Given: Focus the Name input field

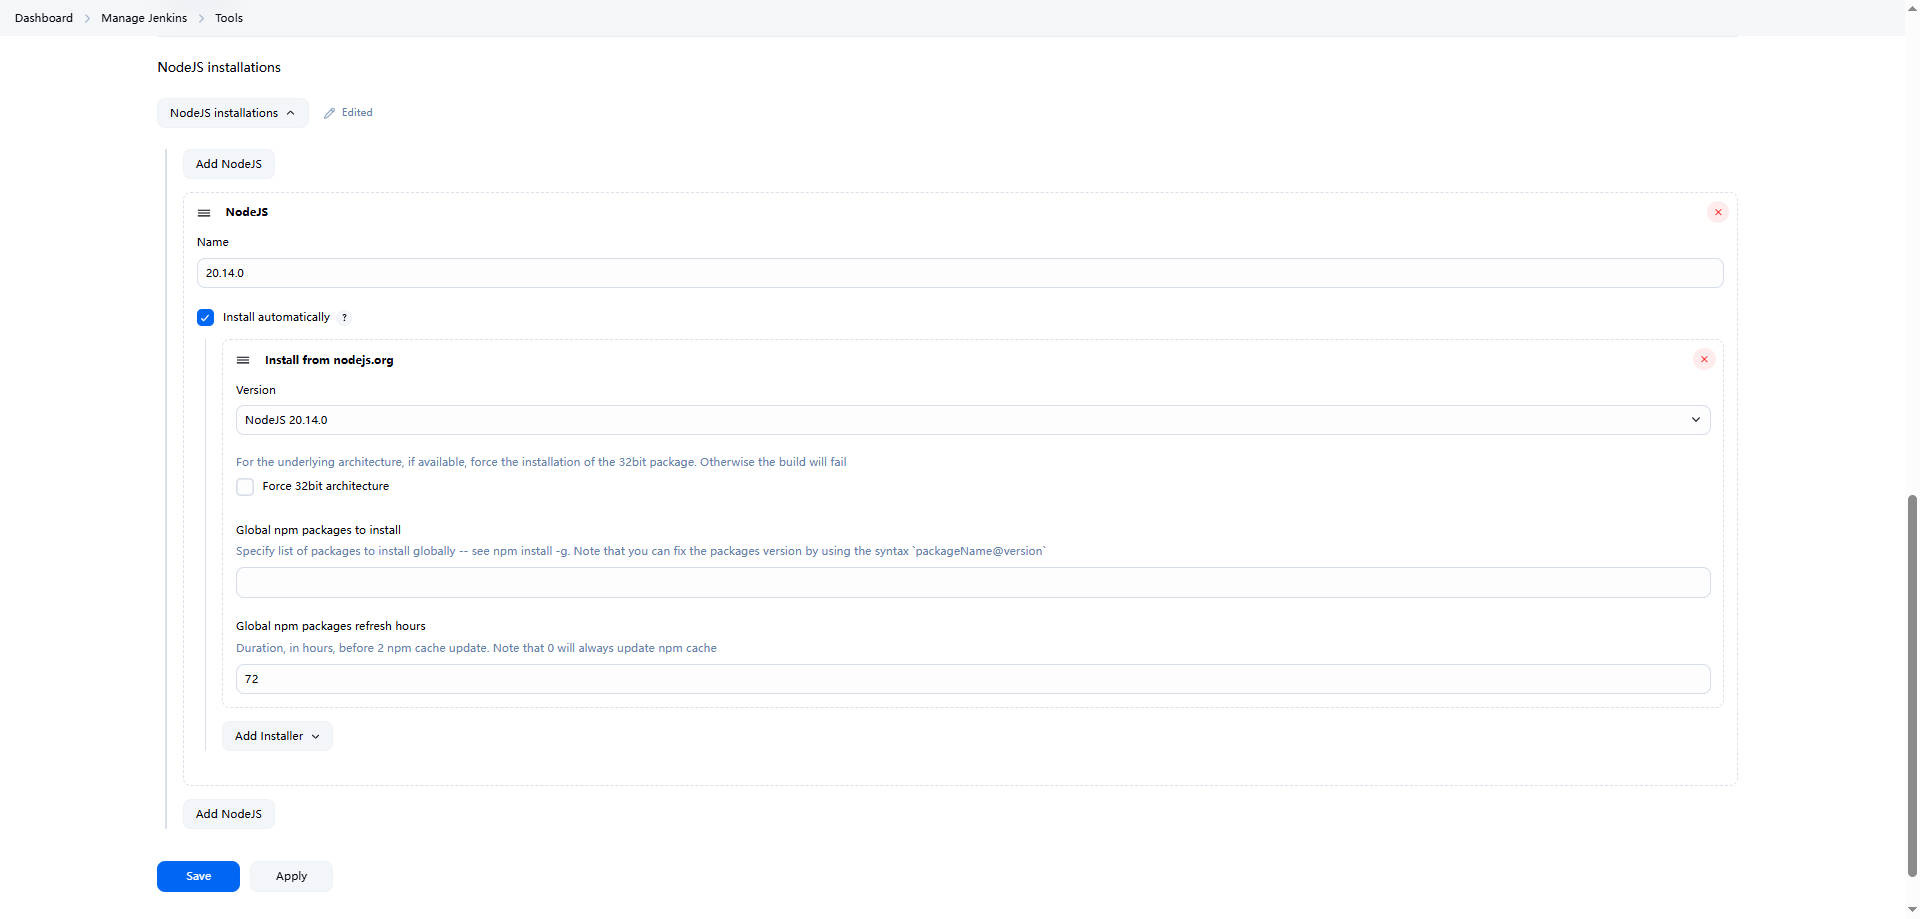Looking at the screenshot, I should pyautogui.click(x=959, y=273).
